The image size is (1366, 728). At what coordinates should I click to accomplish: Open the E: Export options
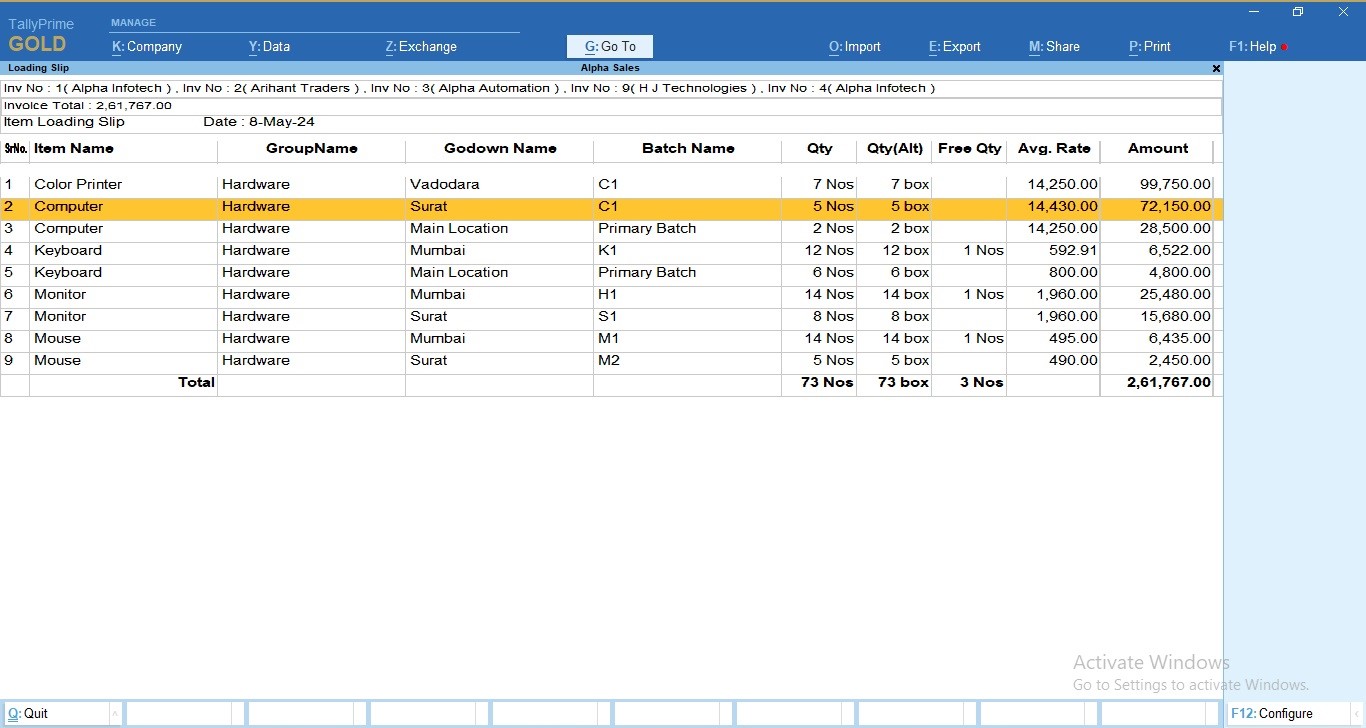click(953, 46)
